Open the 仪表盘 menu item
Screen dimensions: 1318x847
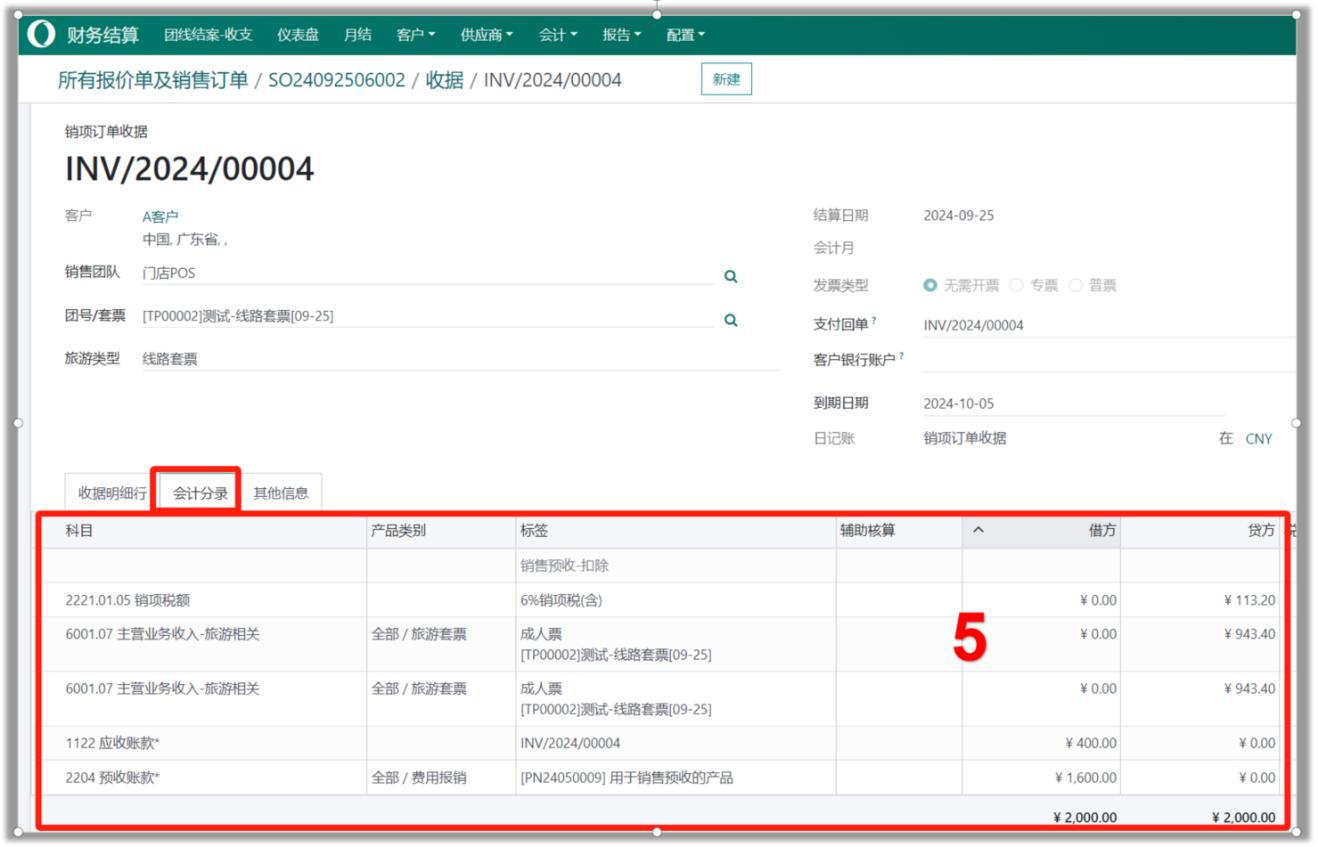tap(298, 35)
